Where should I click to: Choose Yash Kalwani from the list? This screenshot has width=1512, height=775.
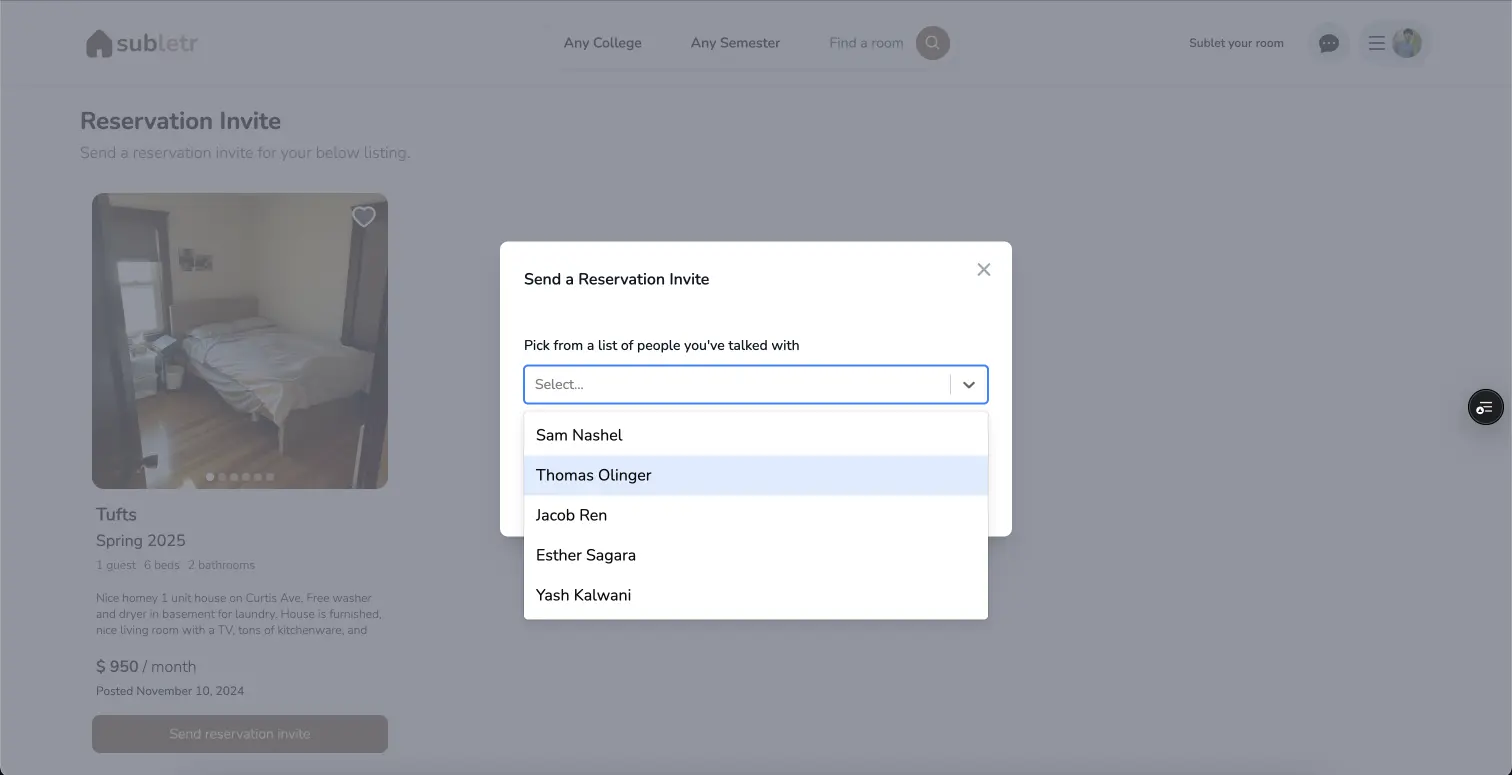click(x=756, y=595)
